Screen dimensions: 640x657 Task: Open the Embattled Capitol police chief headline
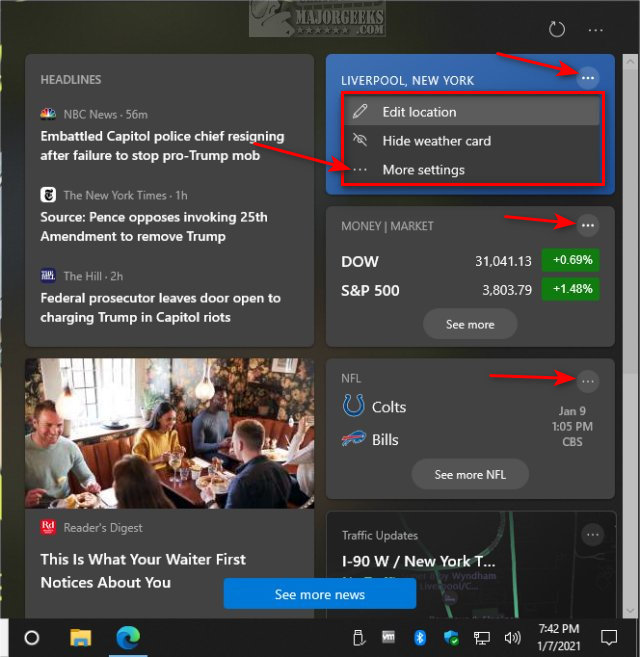(162, 146)
